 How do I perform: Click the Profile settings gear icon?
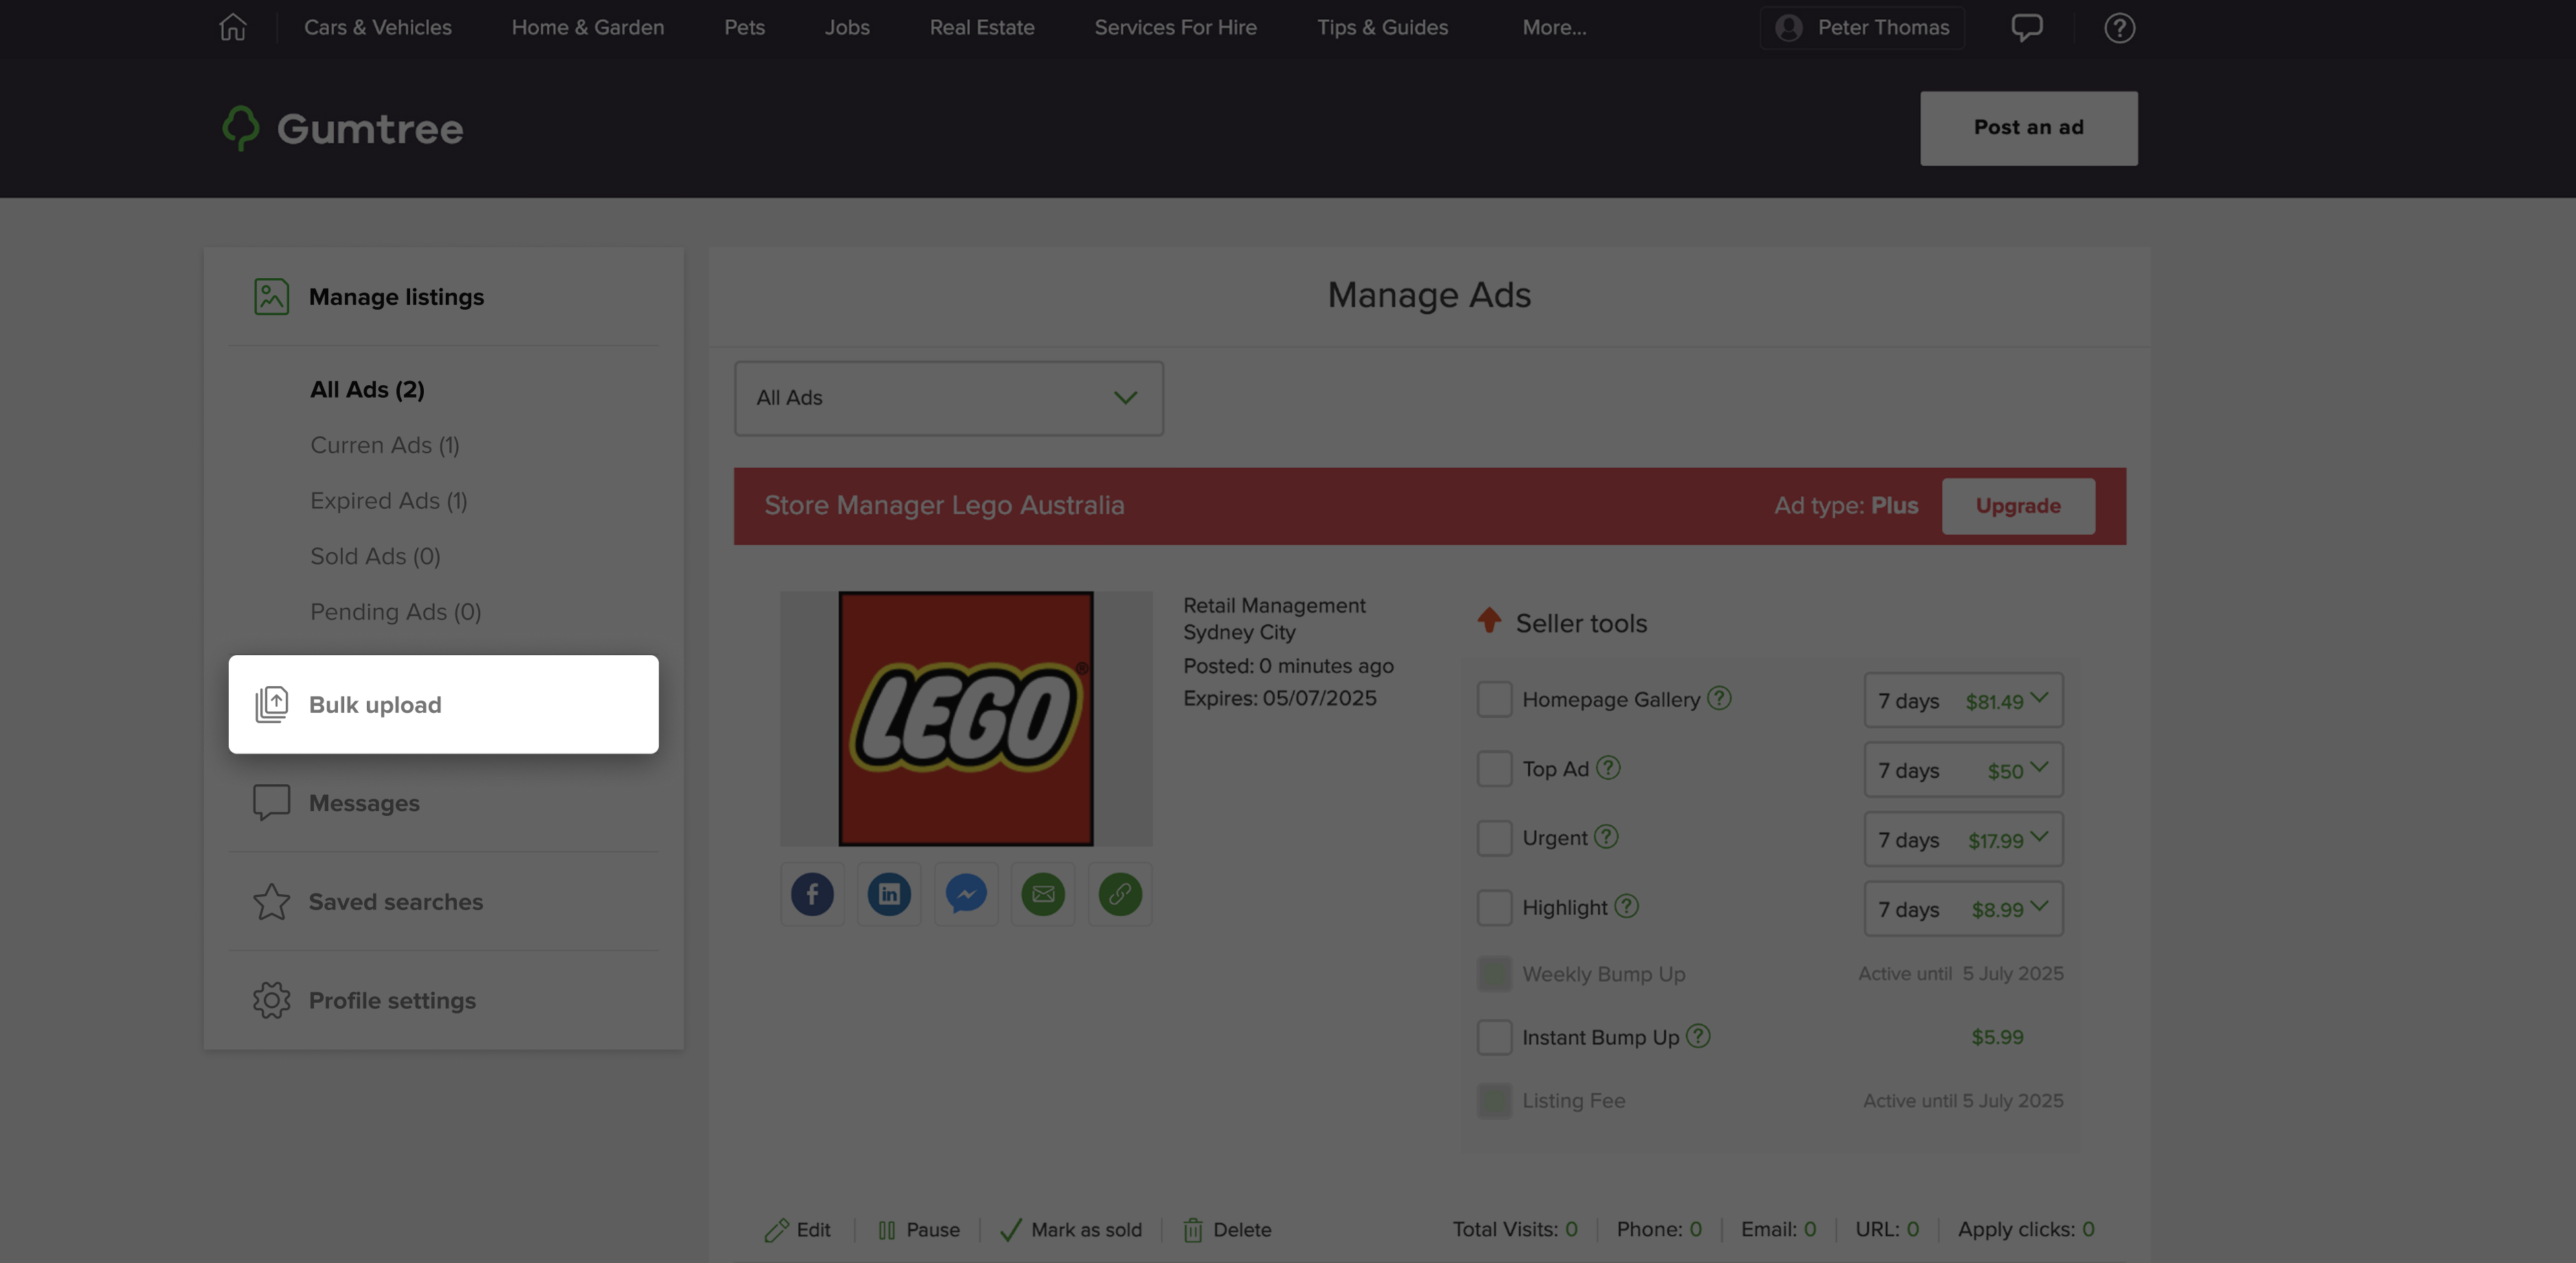(x=271, y=1000)
